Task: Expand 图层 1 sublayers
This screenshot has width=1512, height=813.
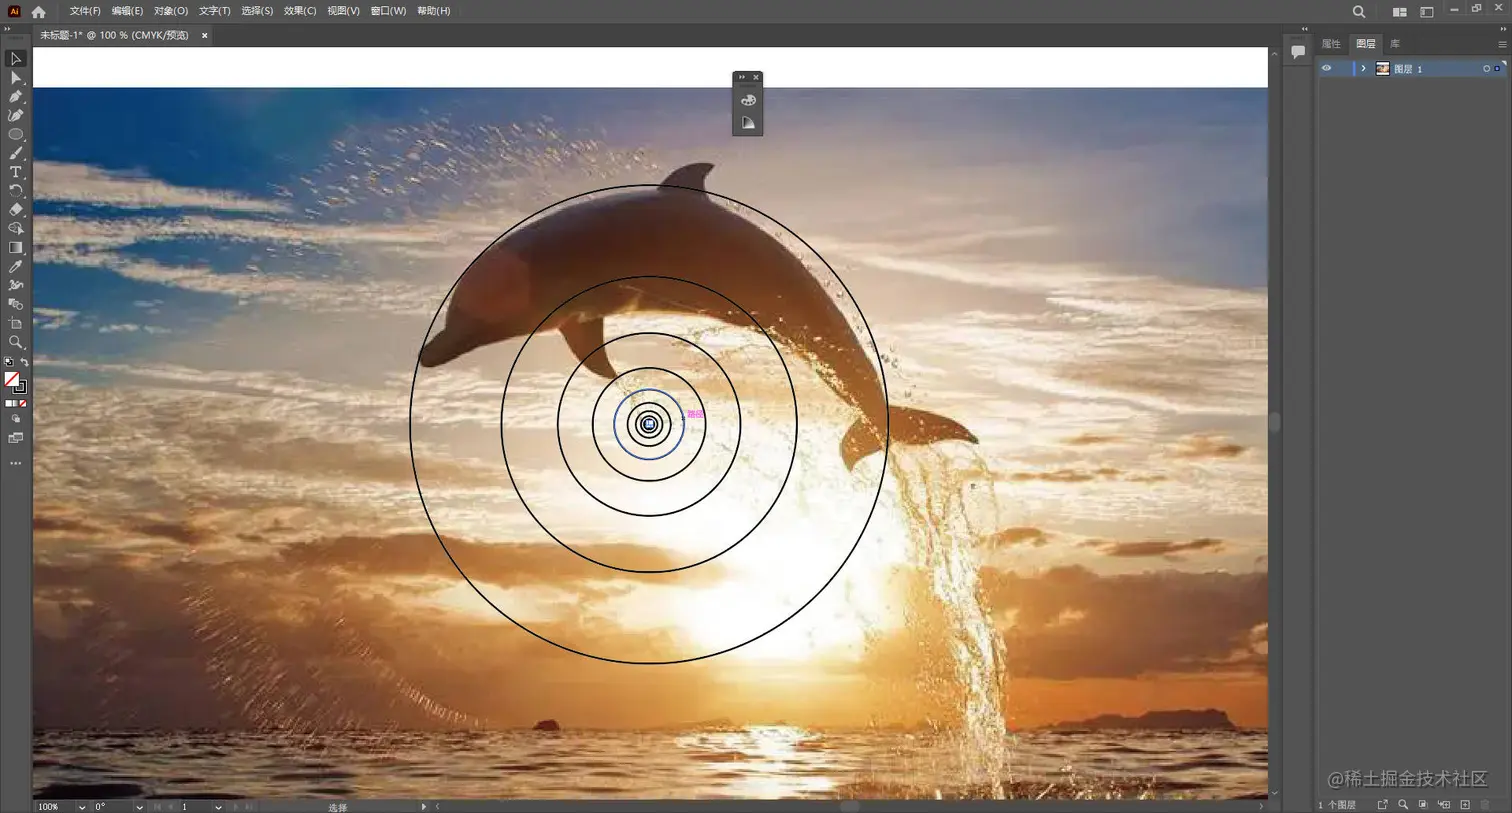Action: (1363, 69)
